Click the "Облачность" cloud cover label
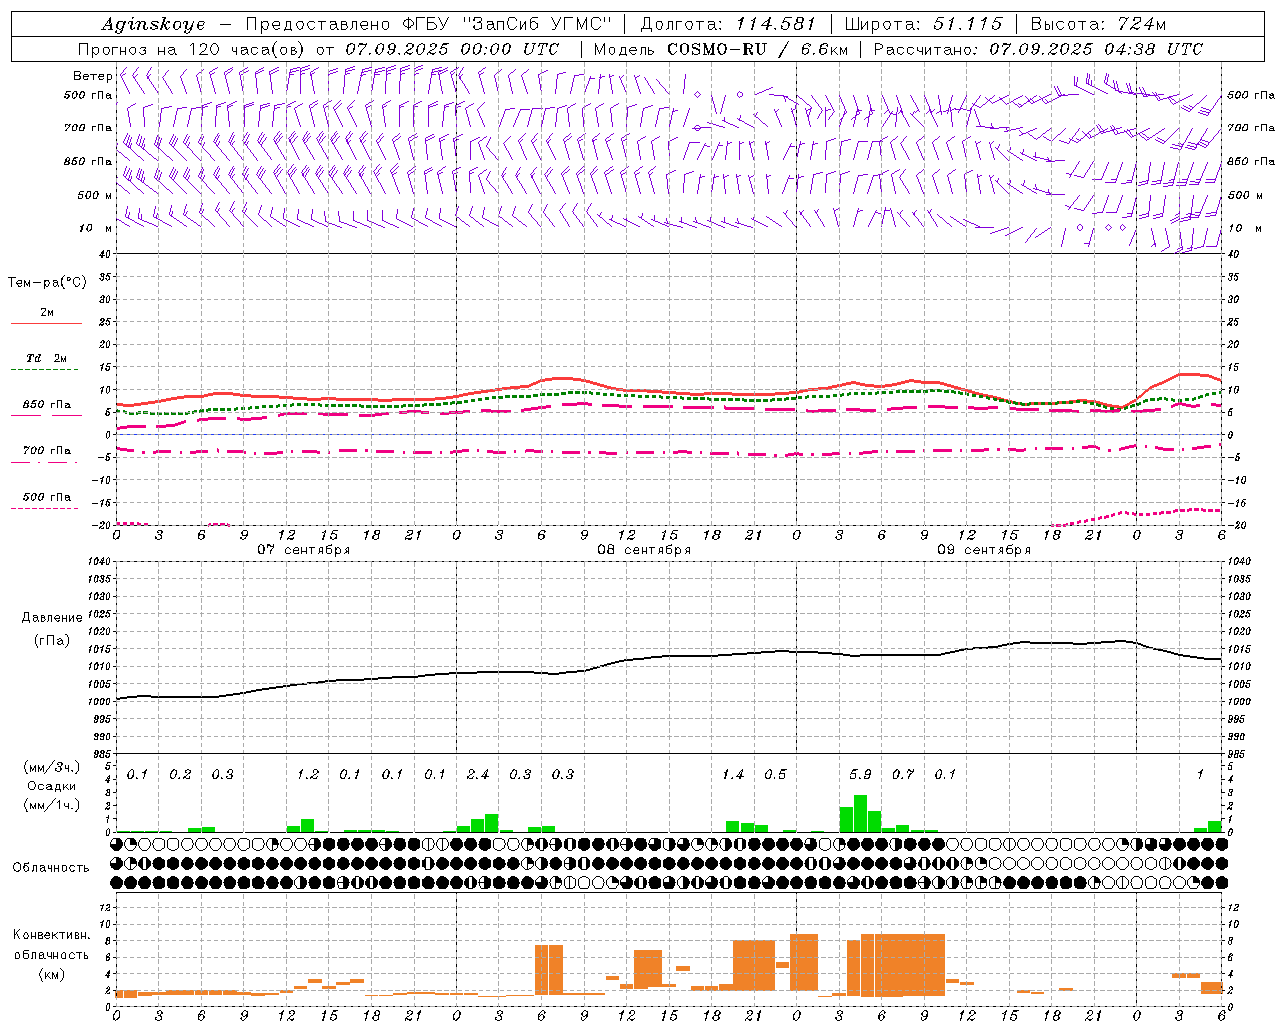The height and width of the screenshot is (1024, 1280). click(51, 867)
